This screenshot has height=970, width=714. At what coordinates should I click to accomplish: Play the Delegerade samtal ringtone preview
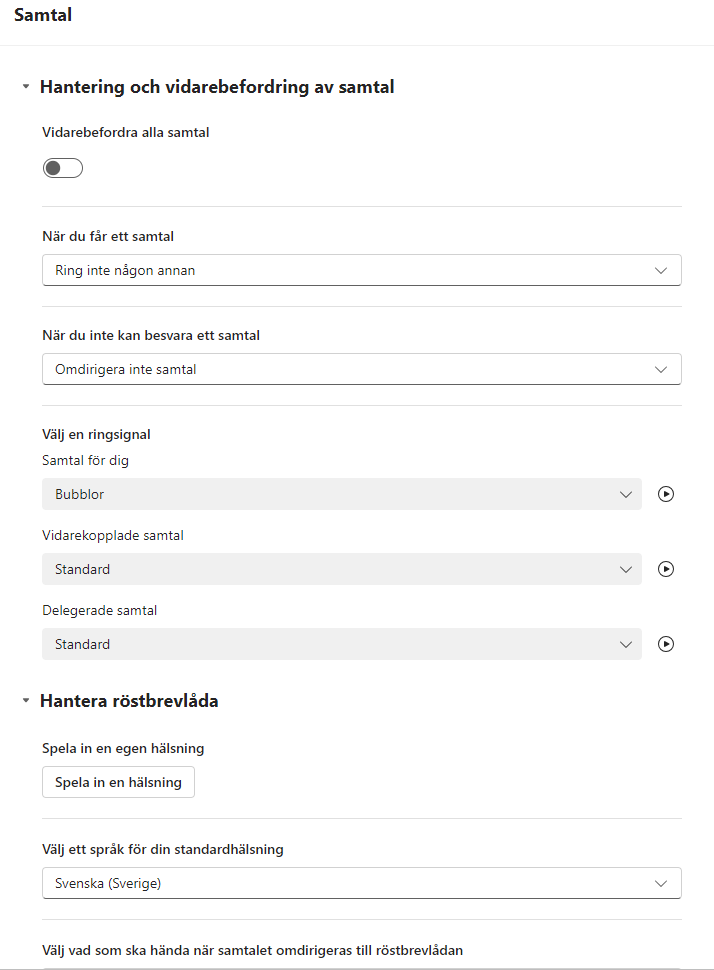pos(666,644)
